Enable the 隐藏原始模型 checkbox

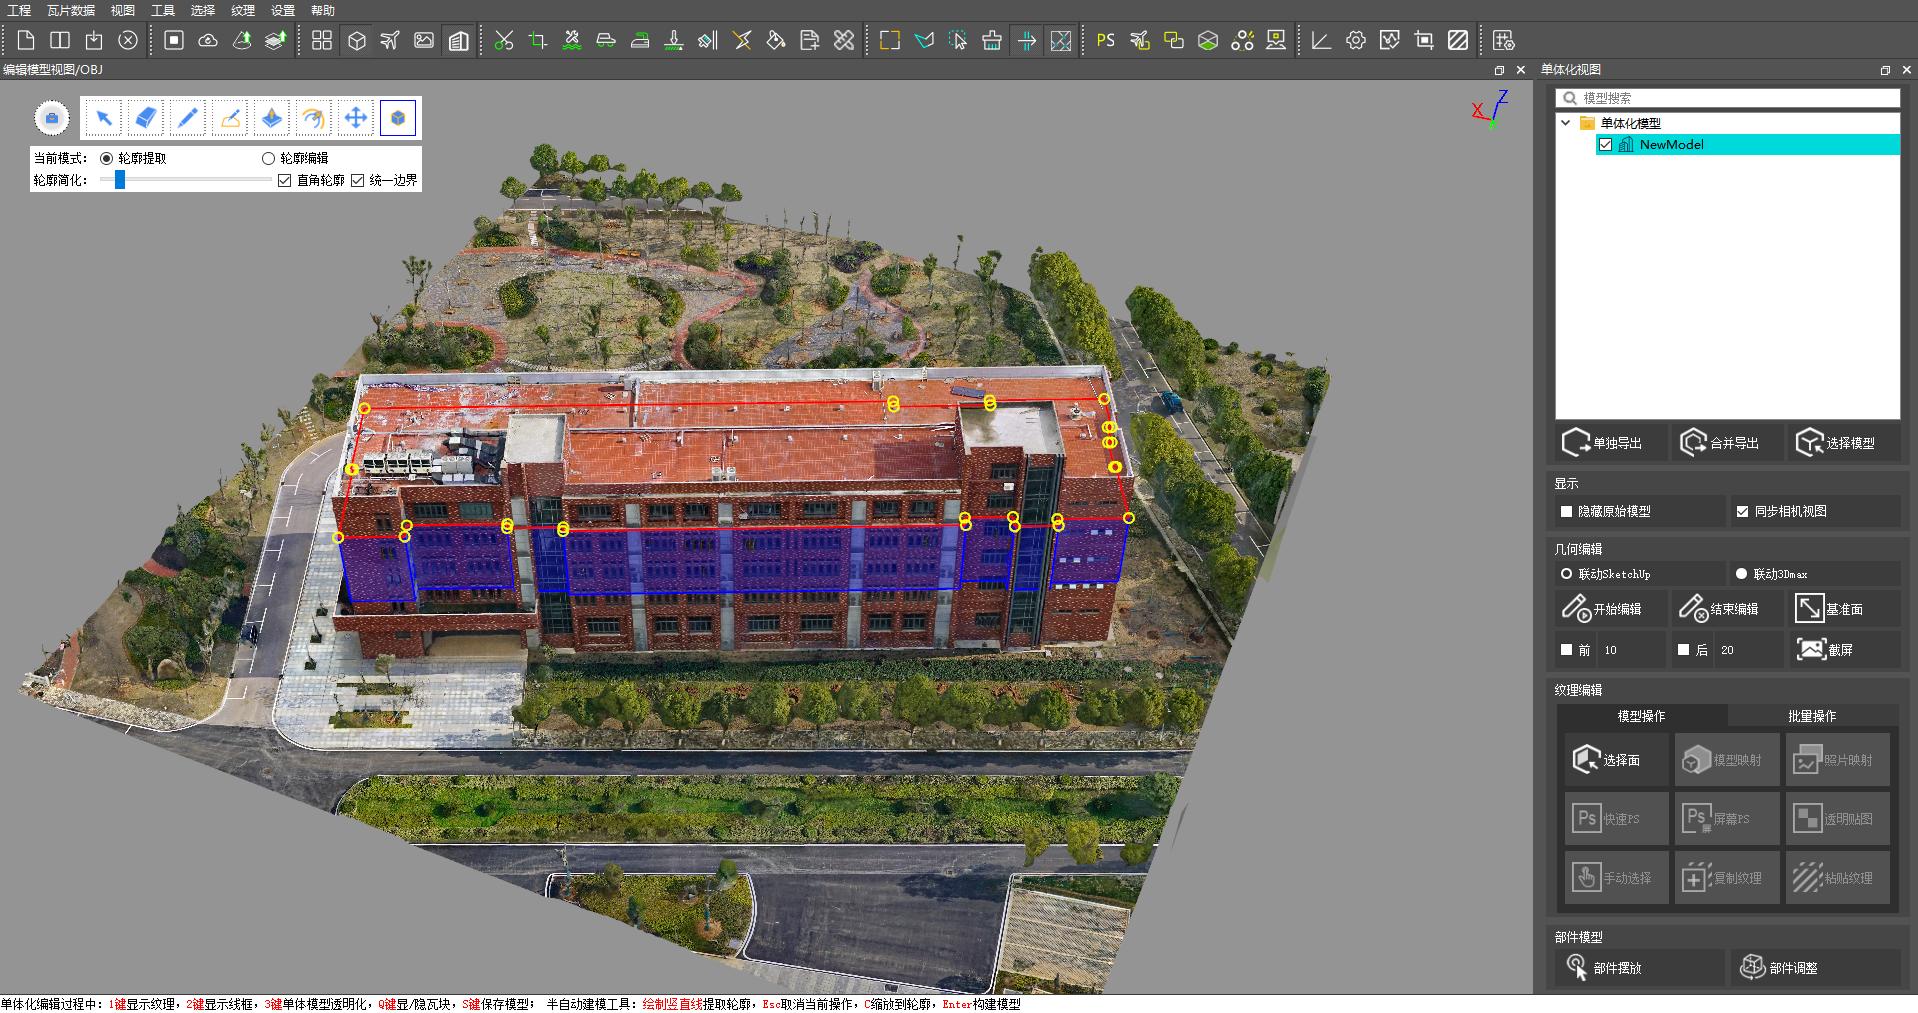pyautogui.click(x=1567, y=511)
